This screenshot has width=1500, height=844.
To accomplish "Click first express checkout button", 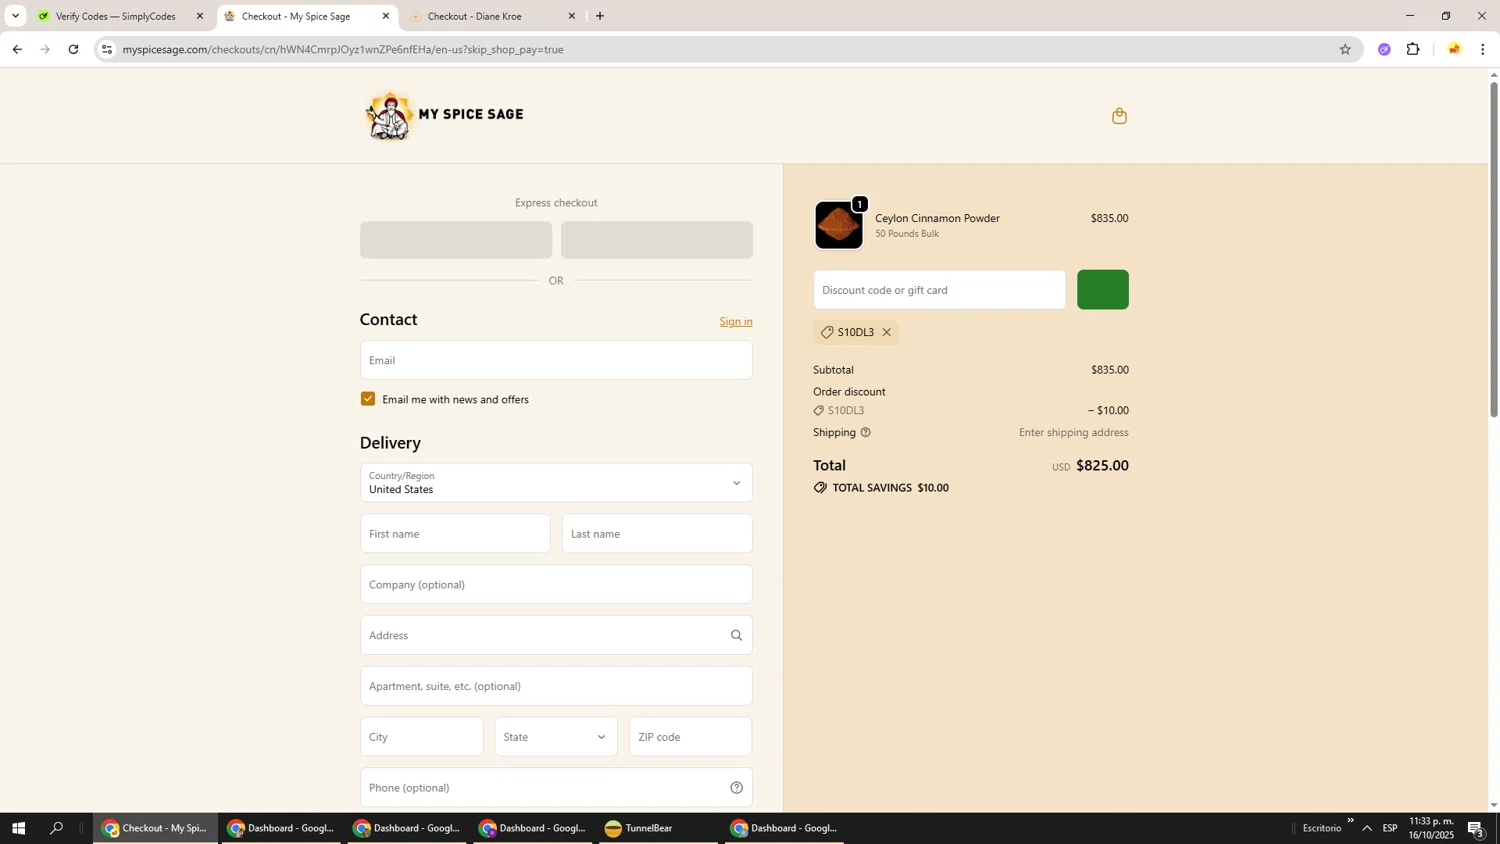I will 456,240.
